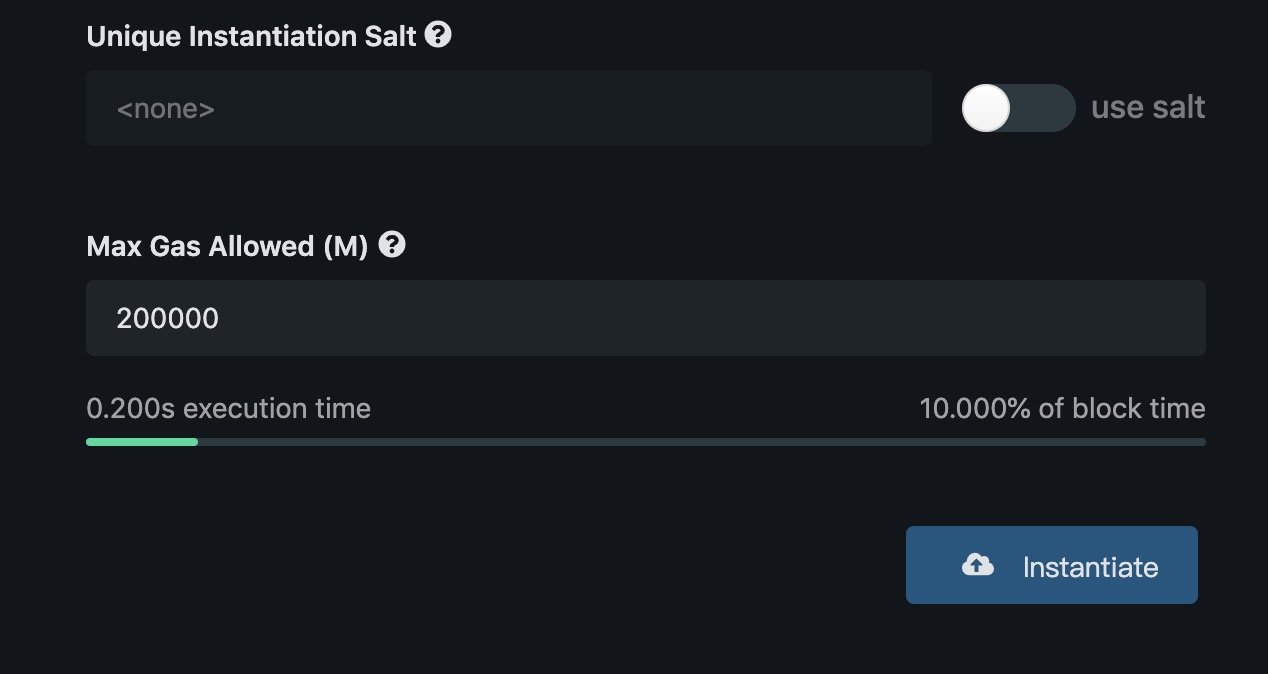This screenshot has width=1268, height=674.
Task: Click the <none> placeholder text
Action: (165, 108)
